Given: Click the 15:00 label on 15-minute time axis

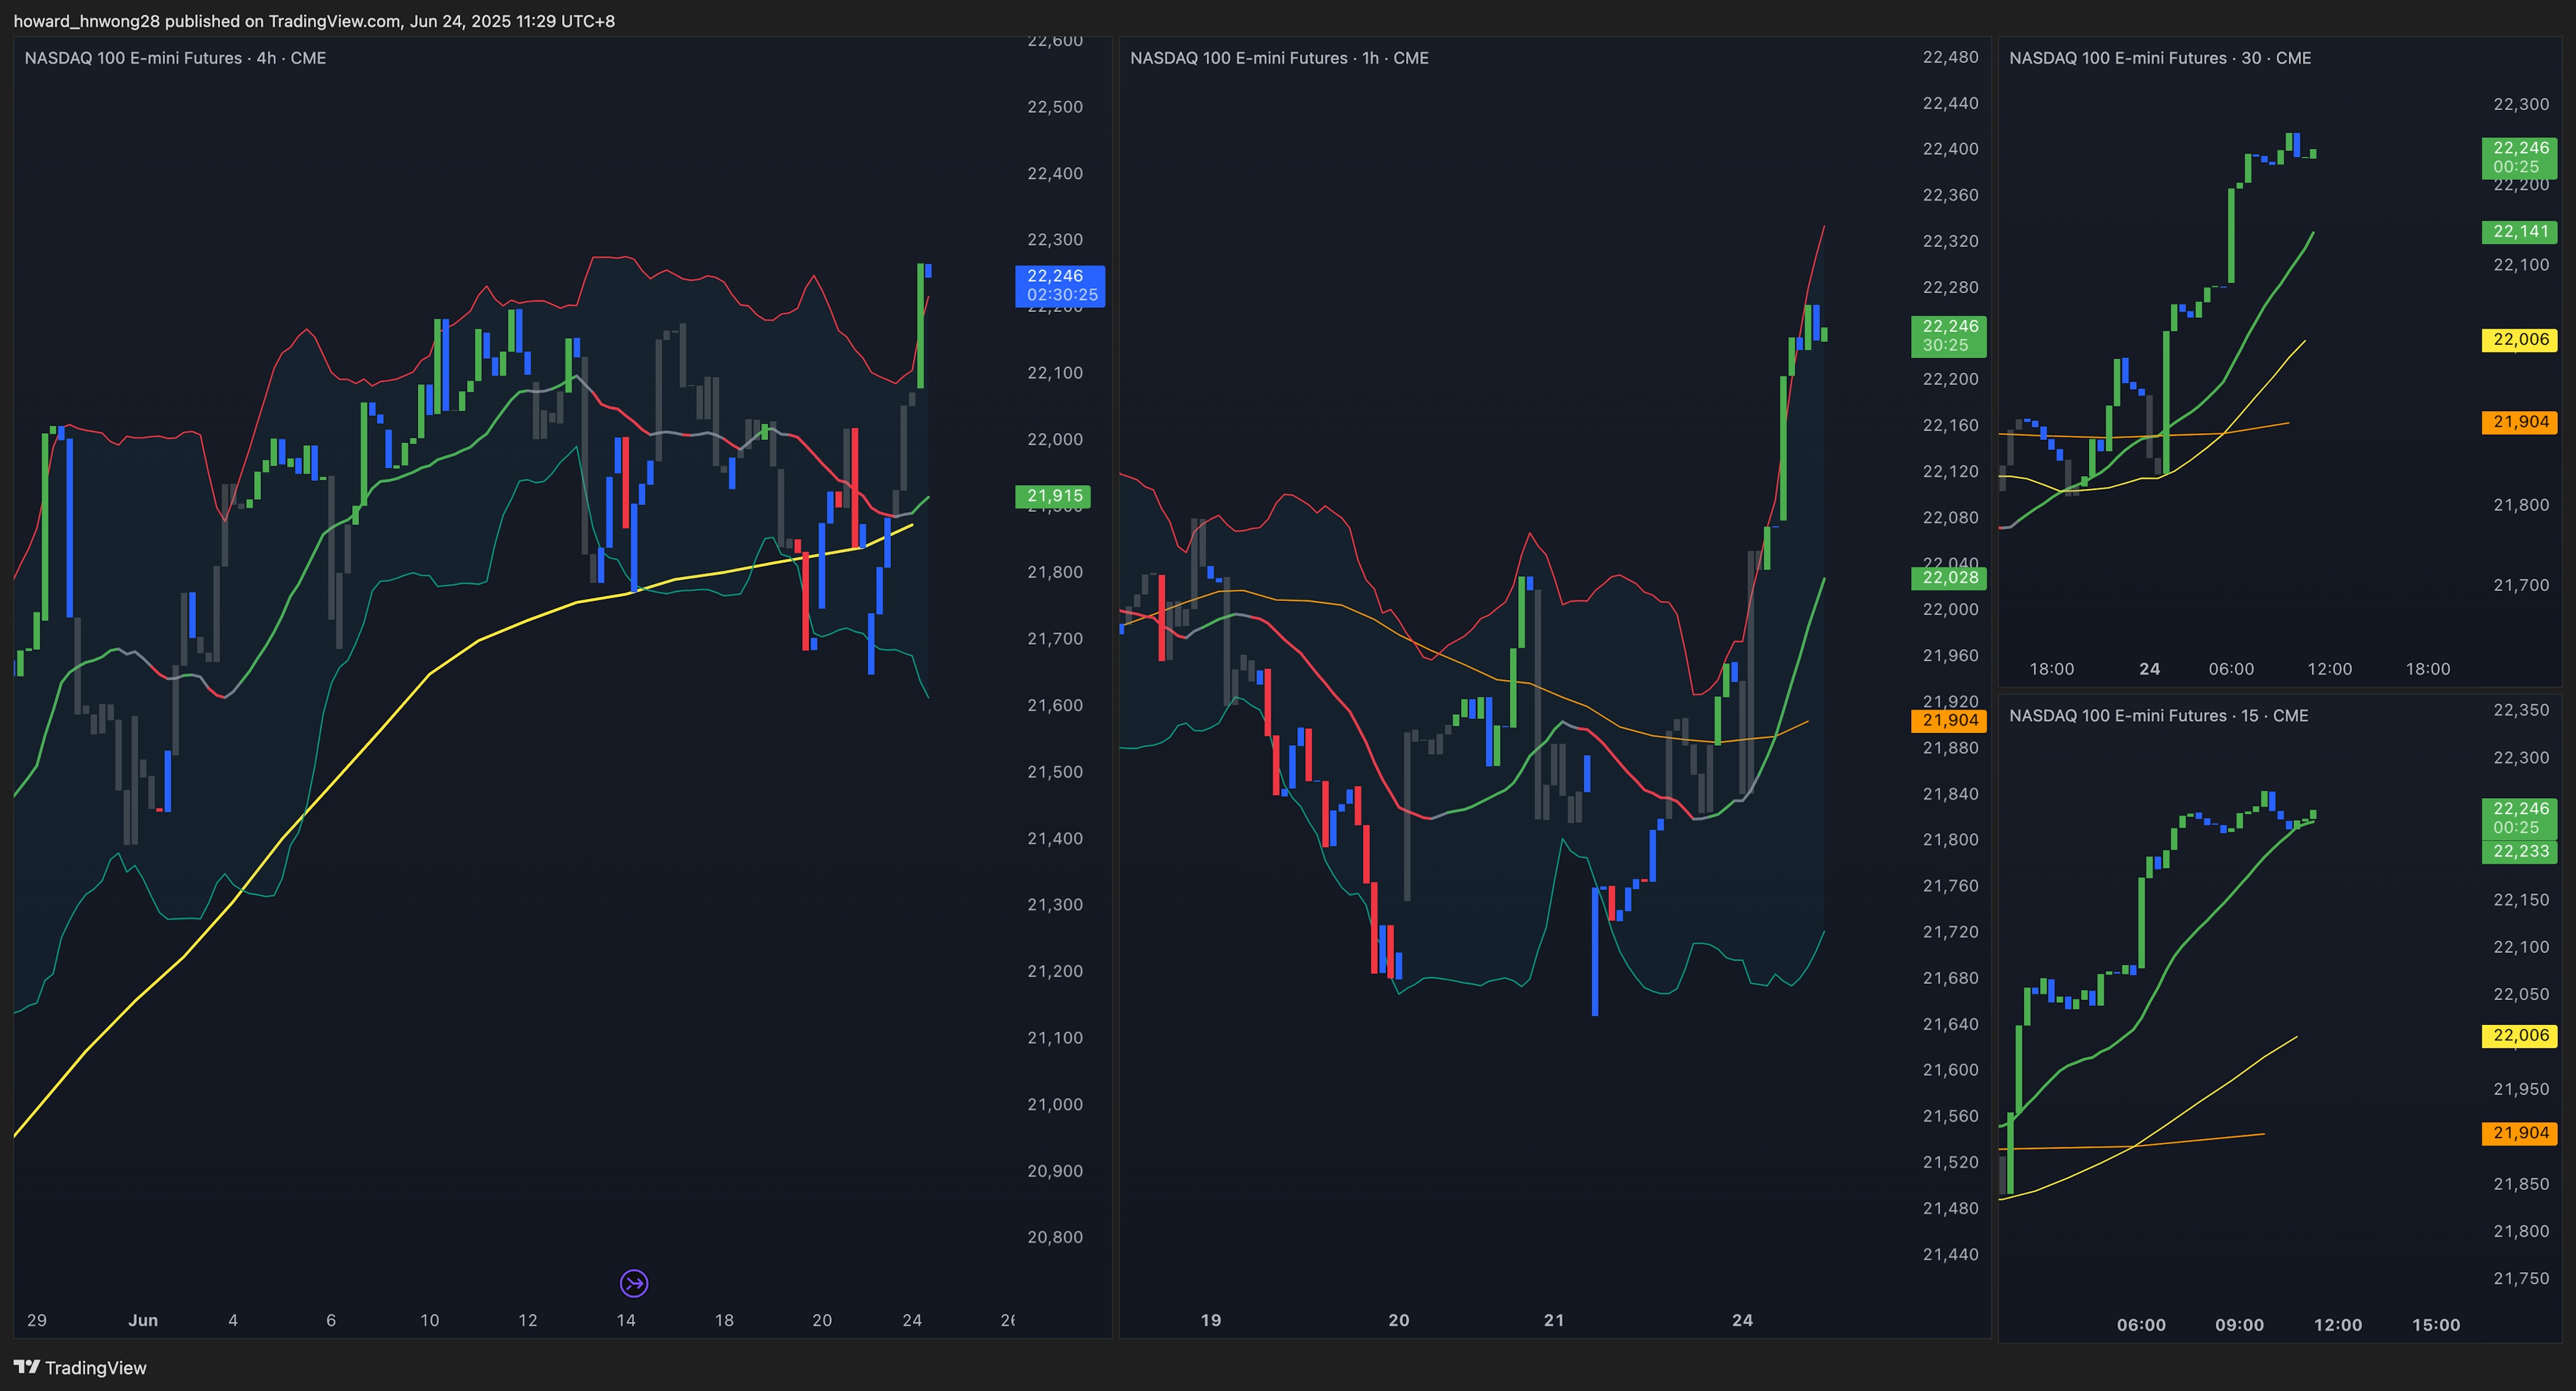Looking at the screenshot, I should pos(2436,1325).
